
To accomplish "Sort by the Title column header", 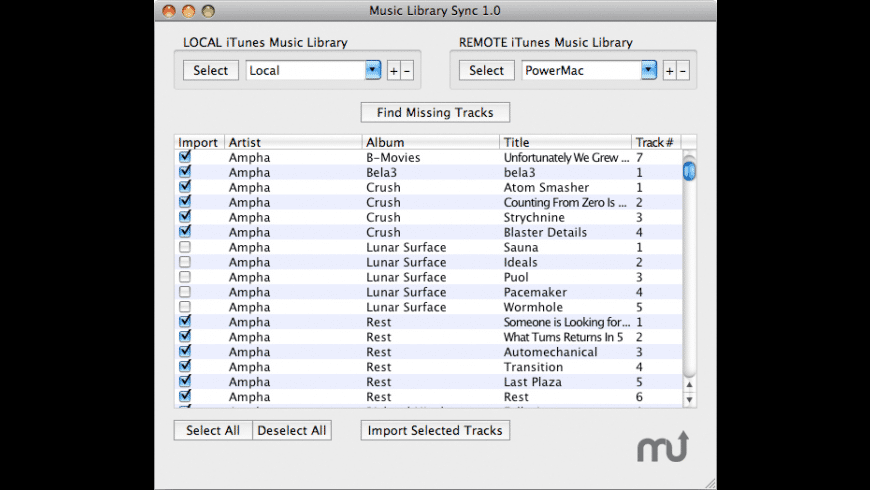I will point(565,143).
